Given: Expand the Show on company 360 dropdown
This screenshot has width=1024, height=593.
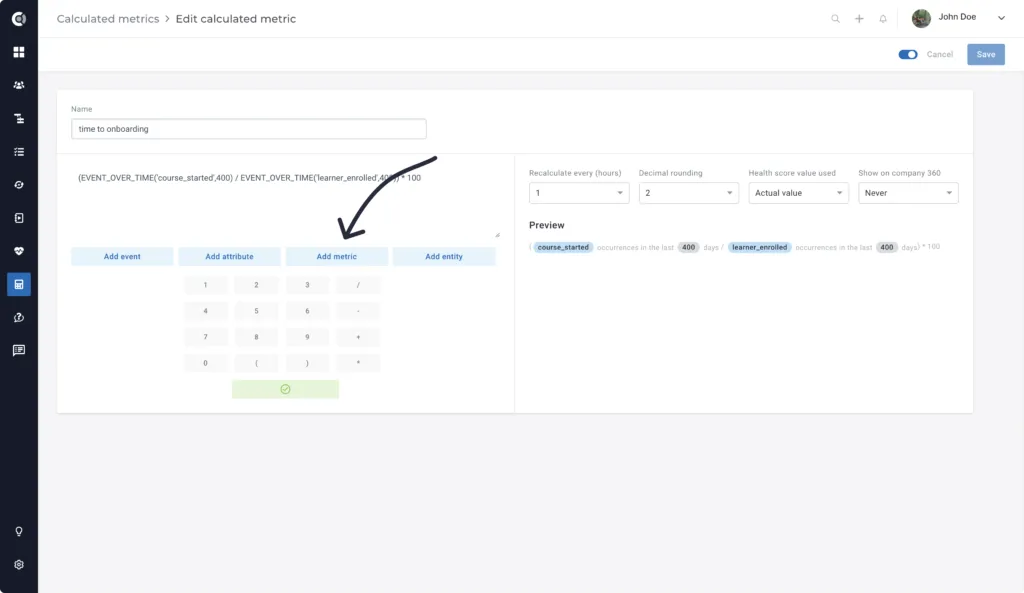Looking at the screenshot, I should [x=908, y=193].
